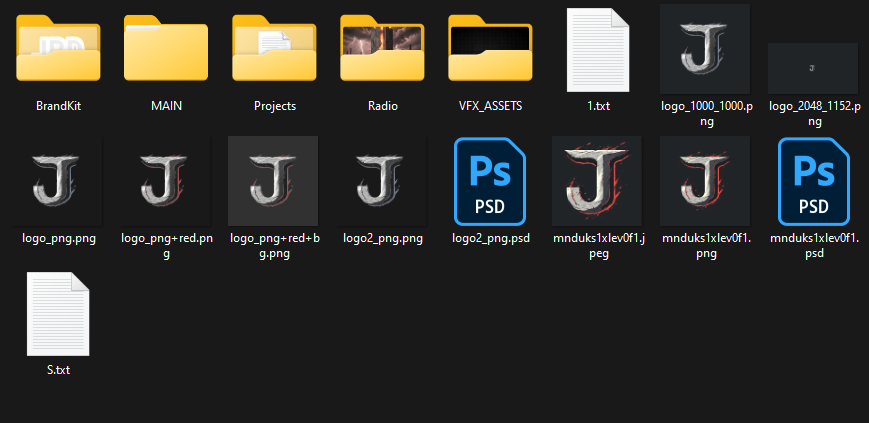Click the Projects folder name
Screen dimensions: 869x423
(275, 106)
